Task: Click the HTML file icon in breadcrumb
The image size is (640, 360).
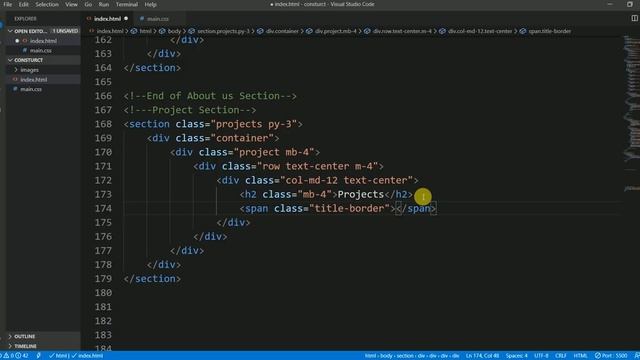Action: [x=91, y=31]
